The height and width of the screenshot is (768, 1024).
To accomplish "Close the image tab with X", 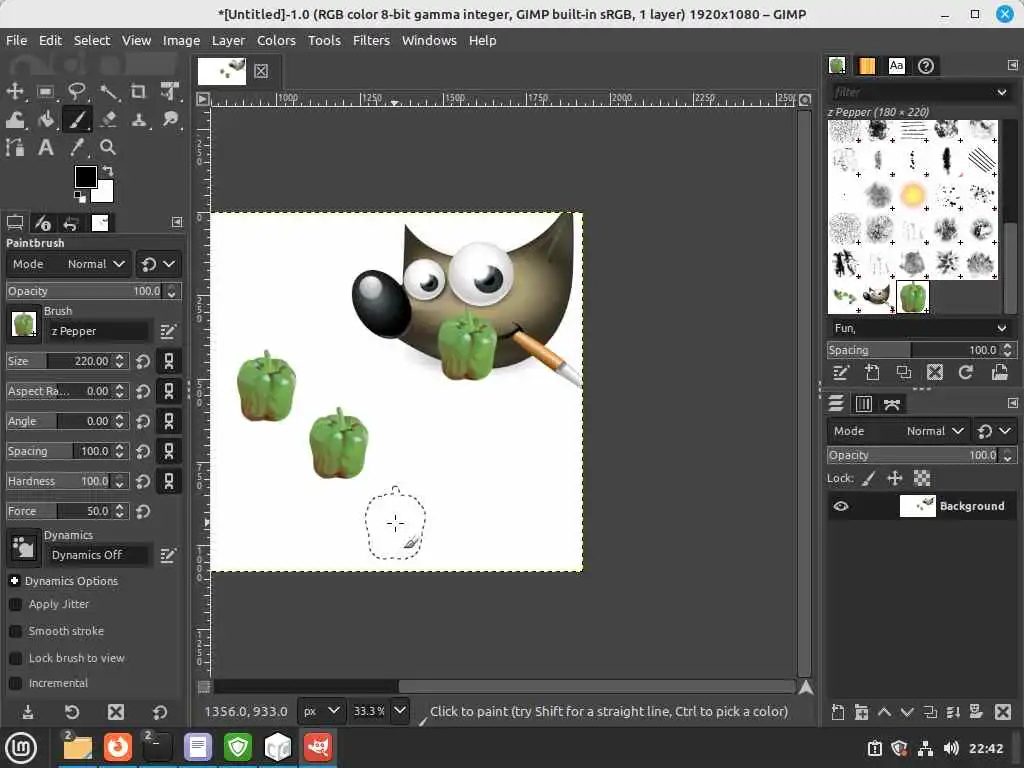I will coord(261,71).
